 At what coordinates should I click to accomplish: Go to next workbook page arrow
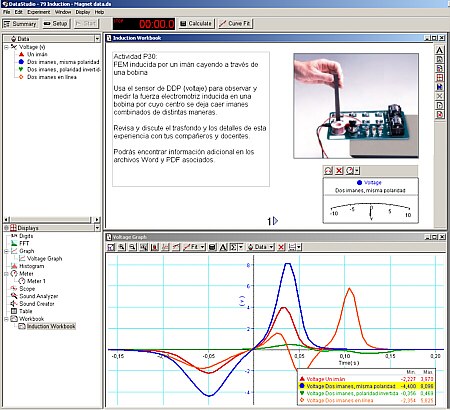[x=276, y=221]
